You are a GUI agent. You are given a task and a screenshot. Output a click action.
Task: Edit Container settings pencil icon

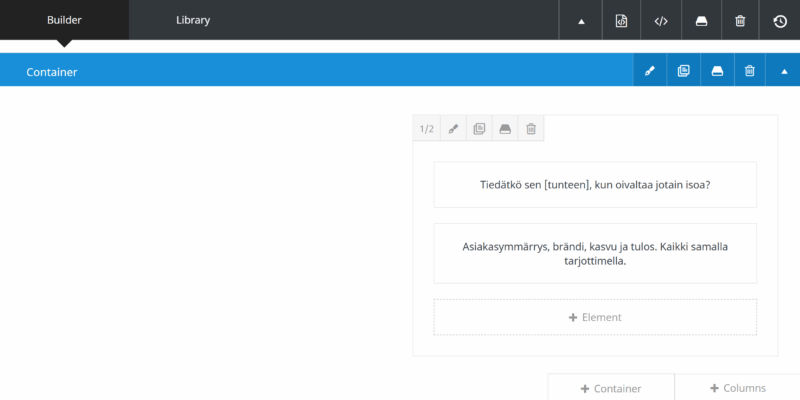pos(649,71)
